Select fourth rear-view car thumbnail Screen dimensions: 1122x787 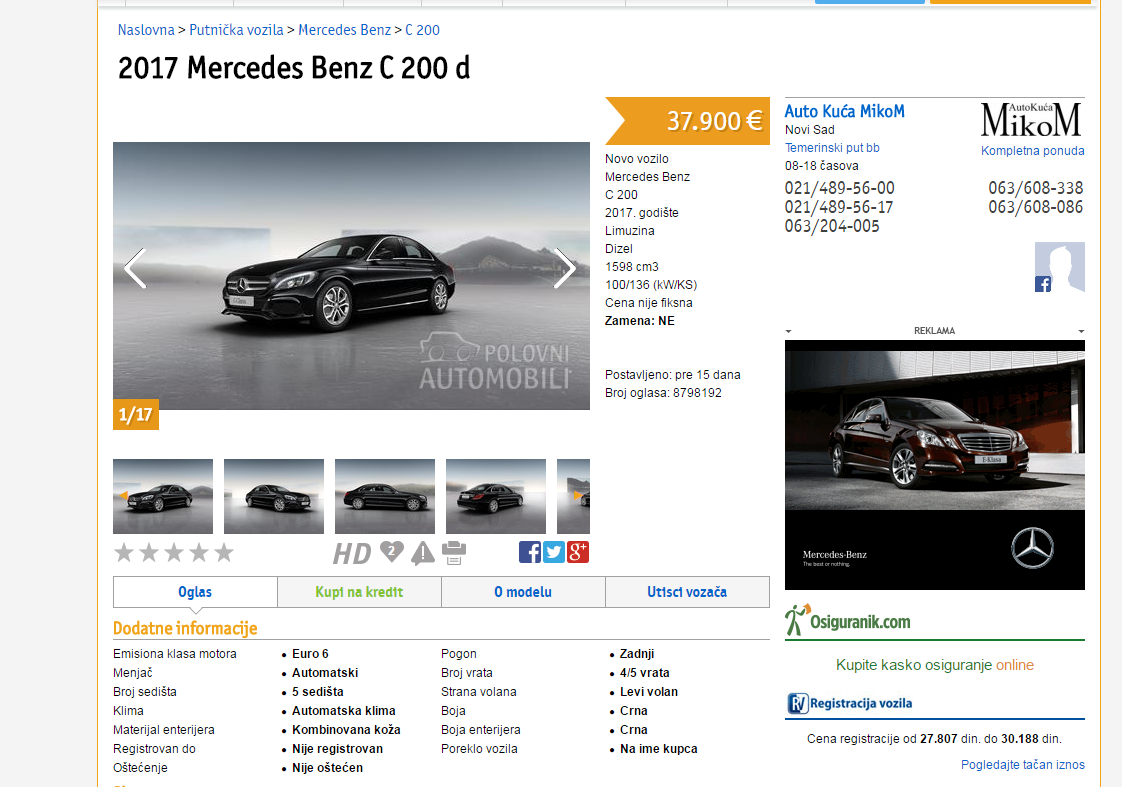496,497
